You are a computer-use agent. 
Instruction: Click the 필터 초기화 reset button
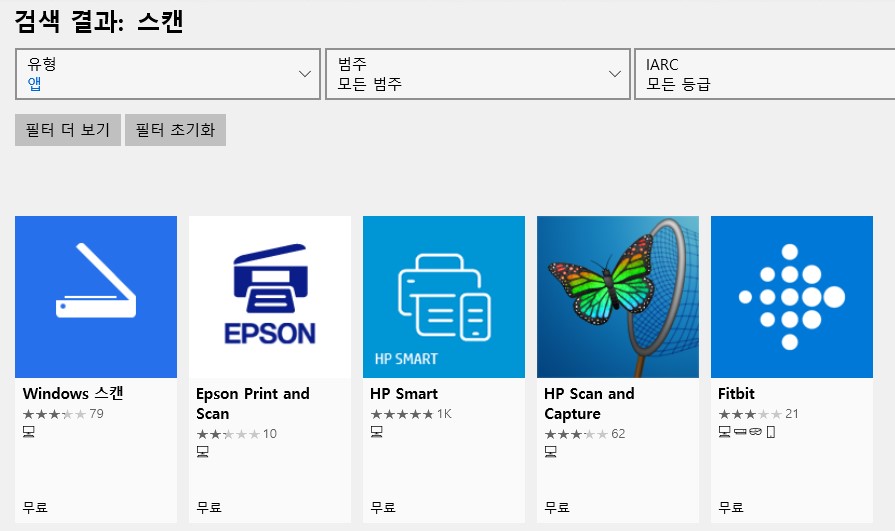[175, 130]
